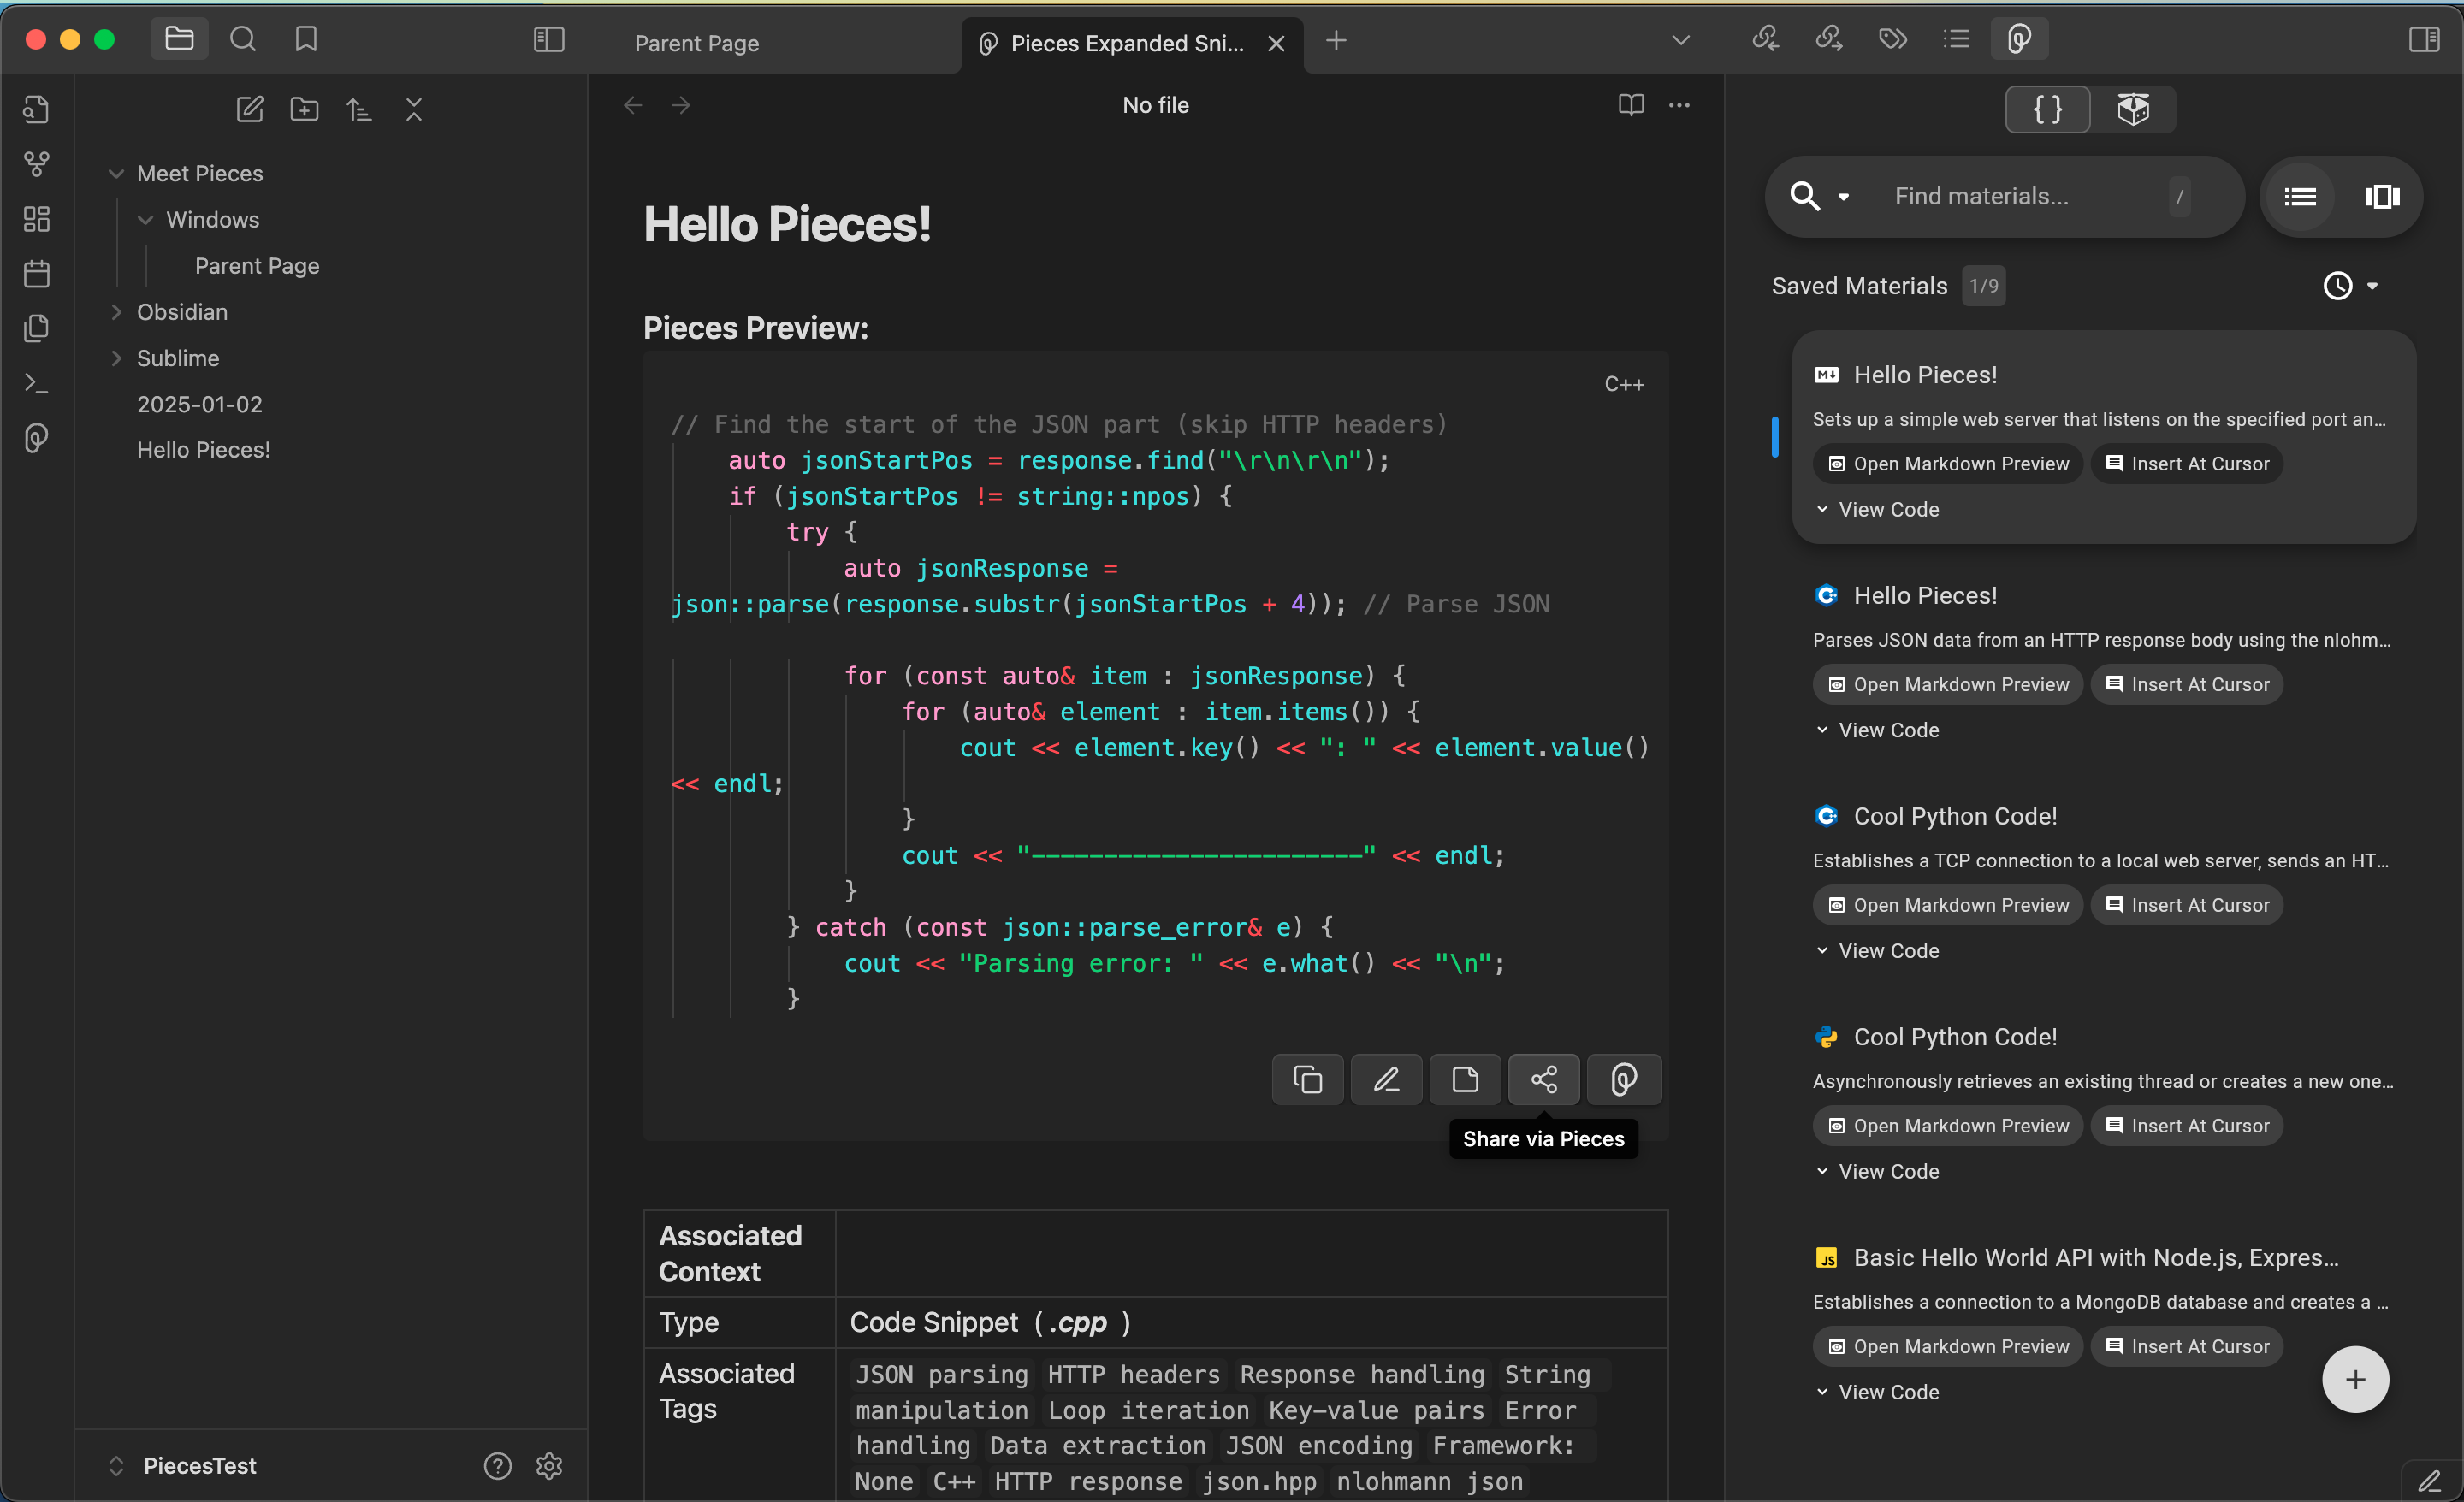Open the help question mark icon

pyautogui.click(x=497, y=1466)
